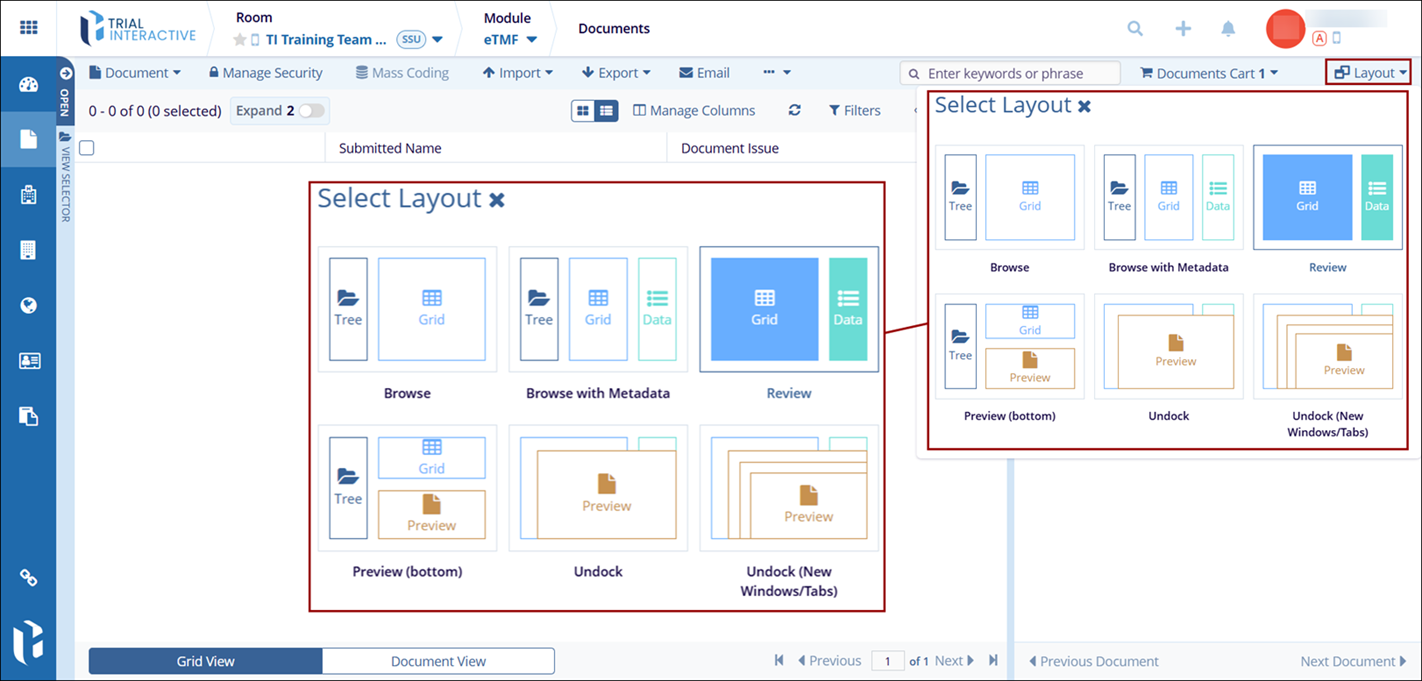Select the Grid View tab
The height and width of the screenshot is (681, 1422).
point(205,661)
